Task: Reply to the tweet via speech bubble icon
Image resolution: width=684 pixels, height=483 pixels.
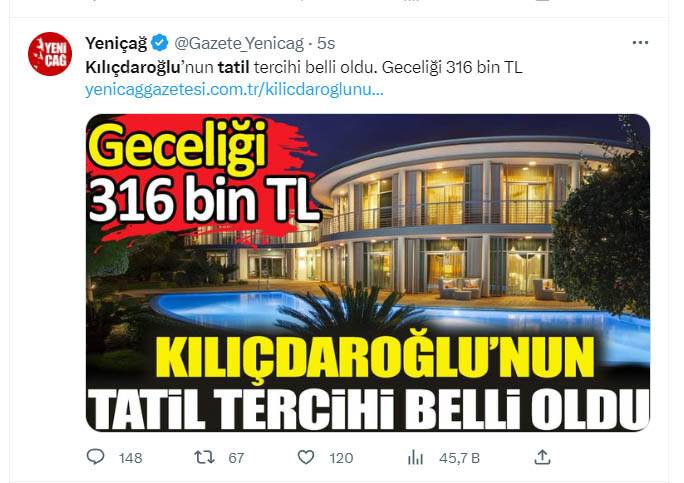Action: tap(96, 457)
